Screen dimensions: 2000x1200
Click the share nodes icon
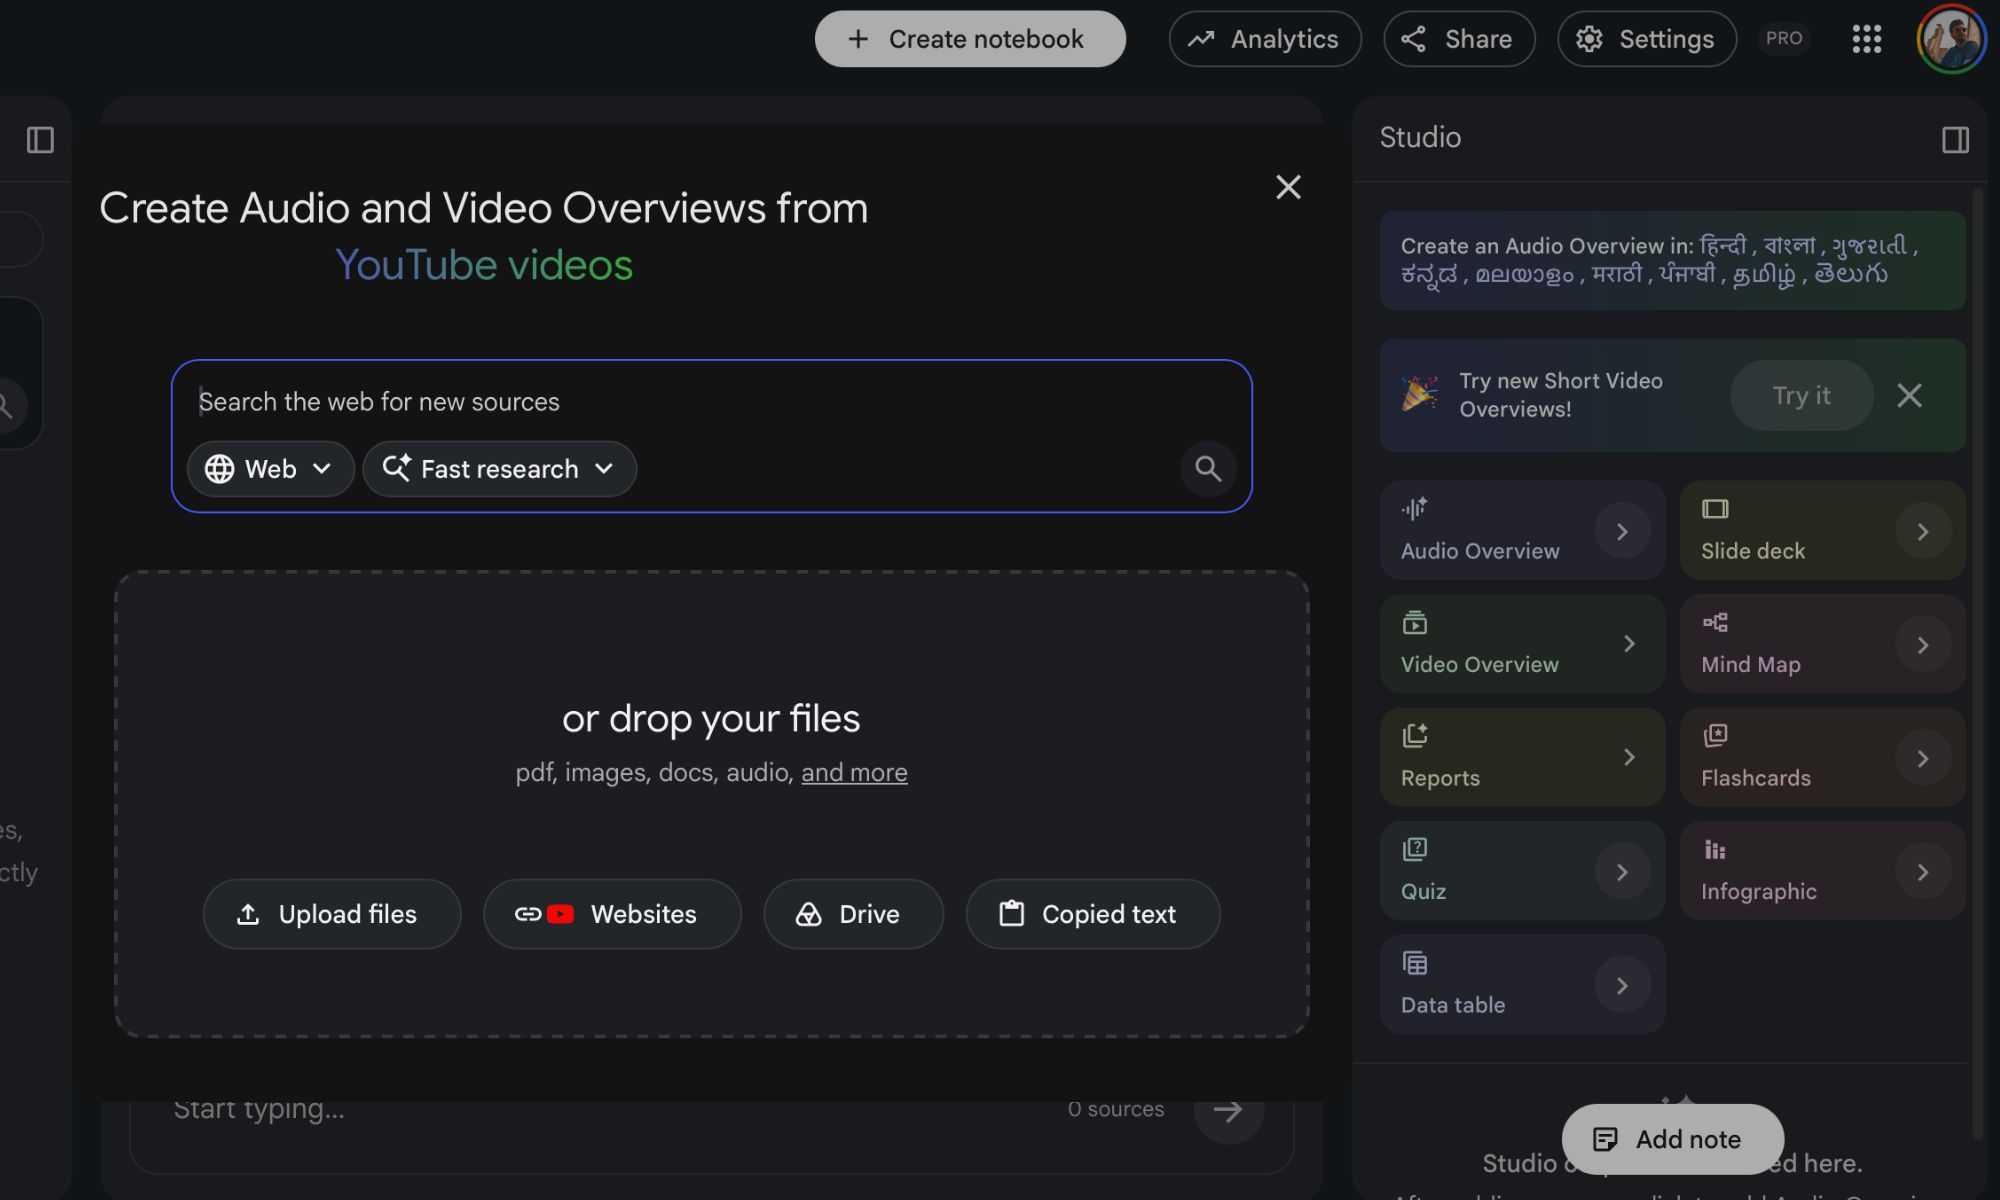[1413, 39]
